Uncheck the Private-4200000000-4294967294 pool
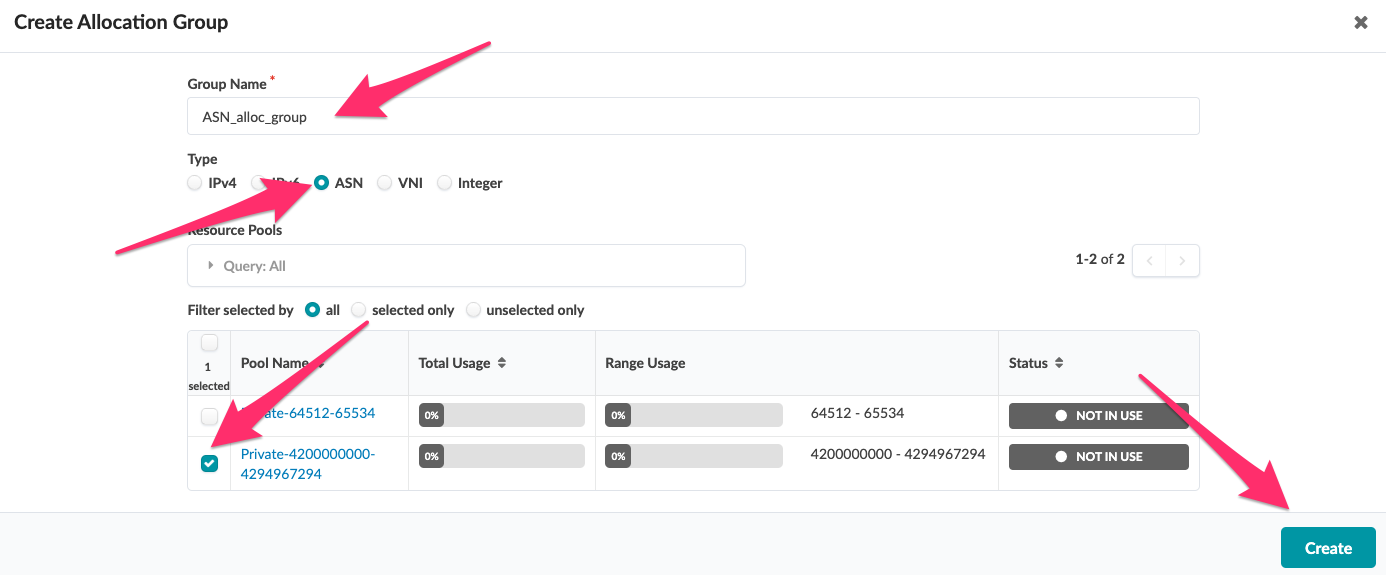 pos(209,463)
